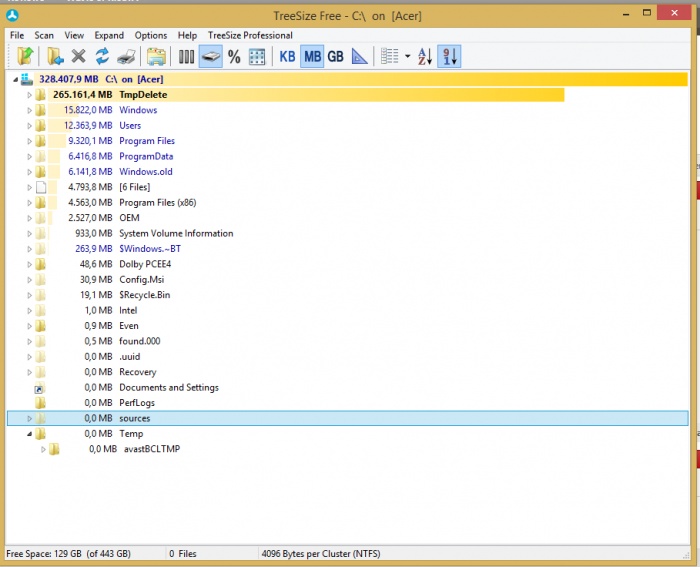Click the show columns bars icon
Image resolution: width=700 pixels, height=567 pixels.
[x=186, y=57]
